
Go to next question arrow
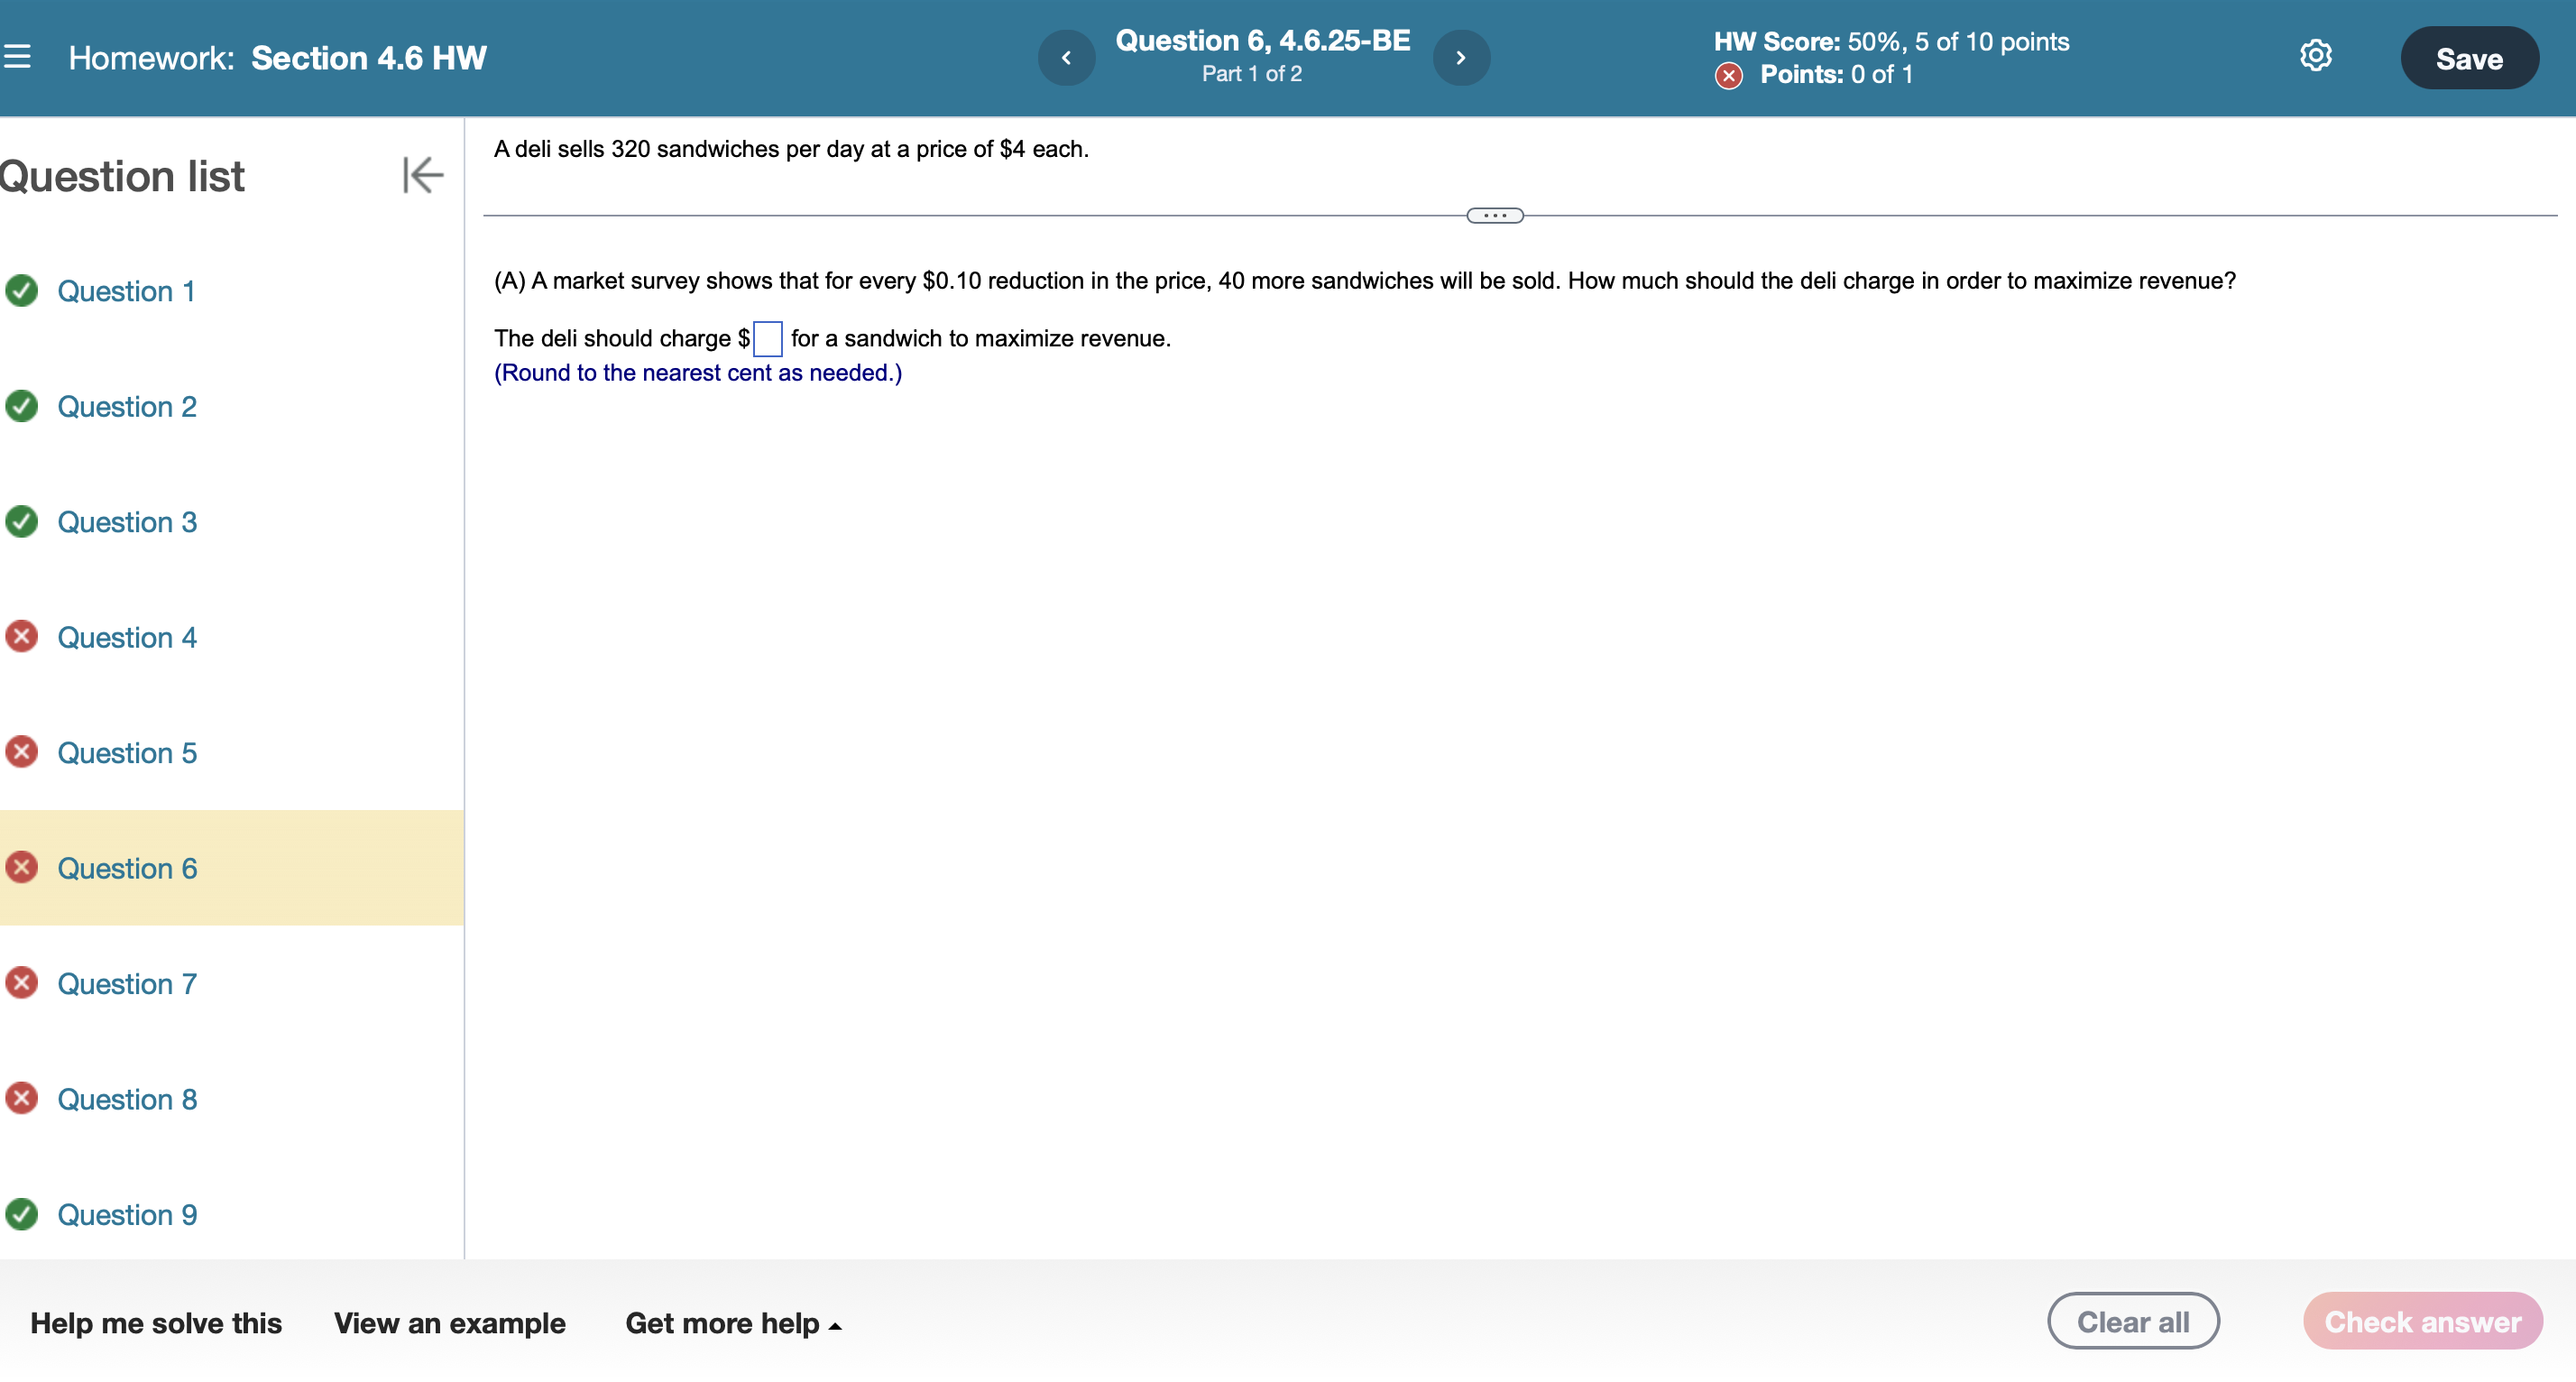[1461, 58]
